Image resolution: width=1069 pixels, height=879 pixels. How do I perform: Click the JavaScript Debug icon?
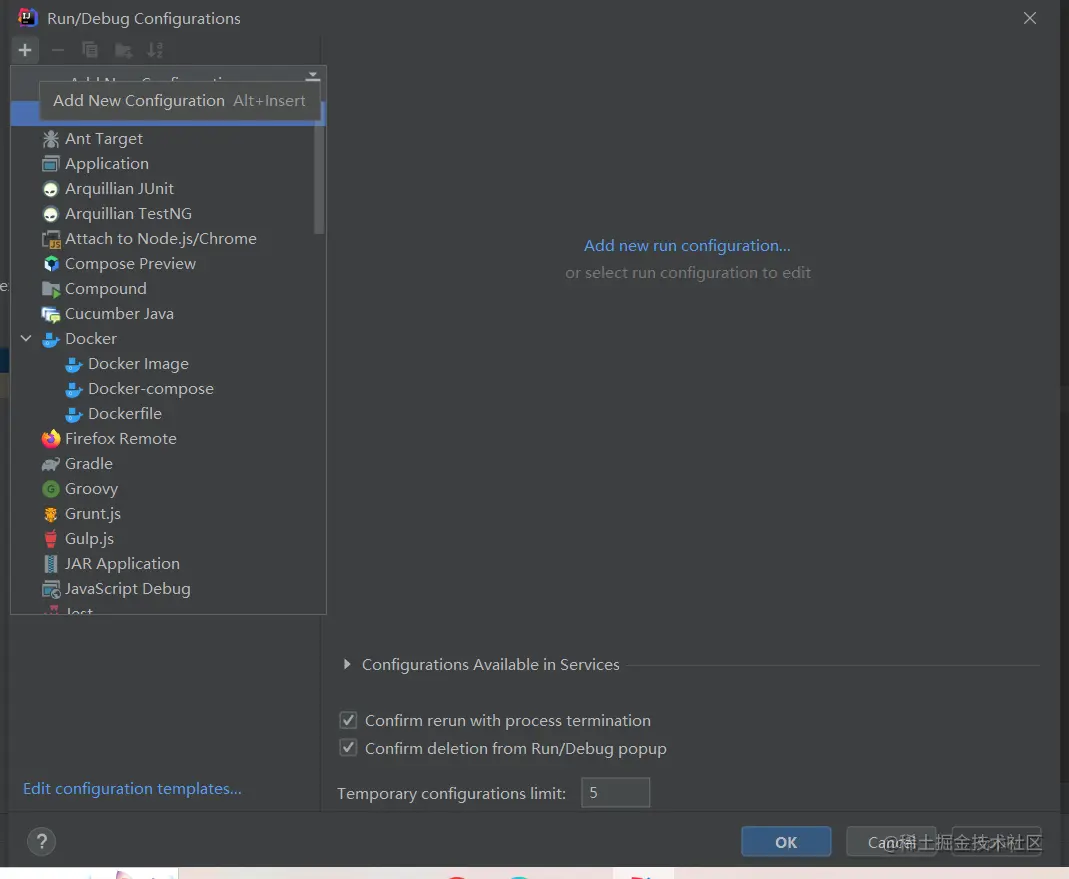point(51,589)
